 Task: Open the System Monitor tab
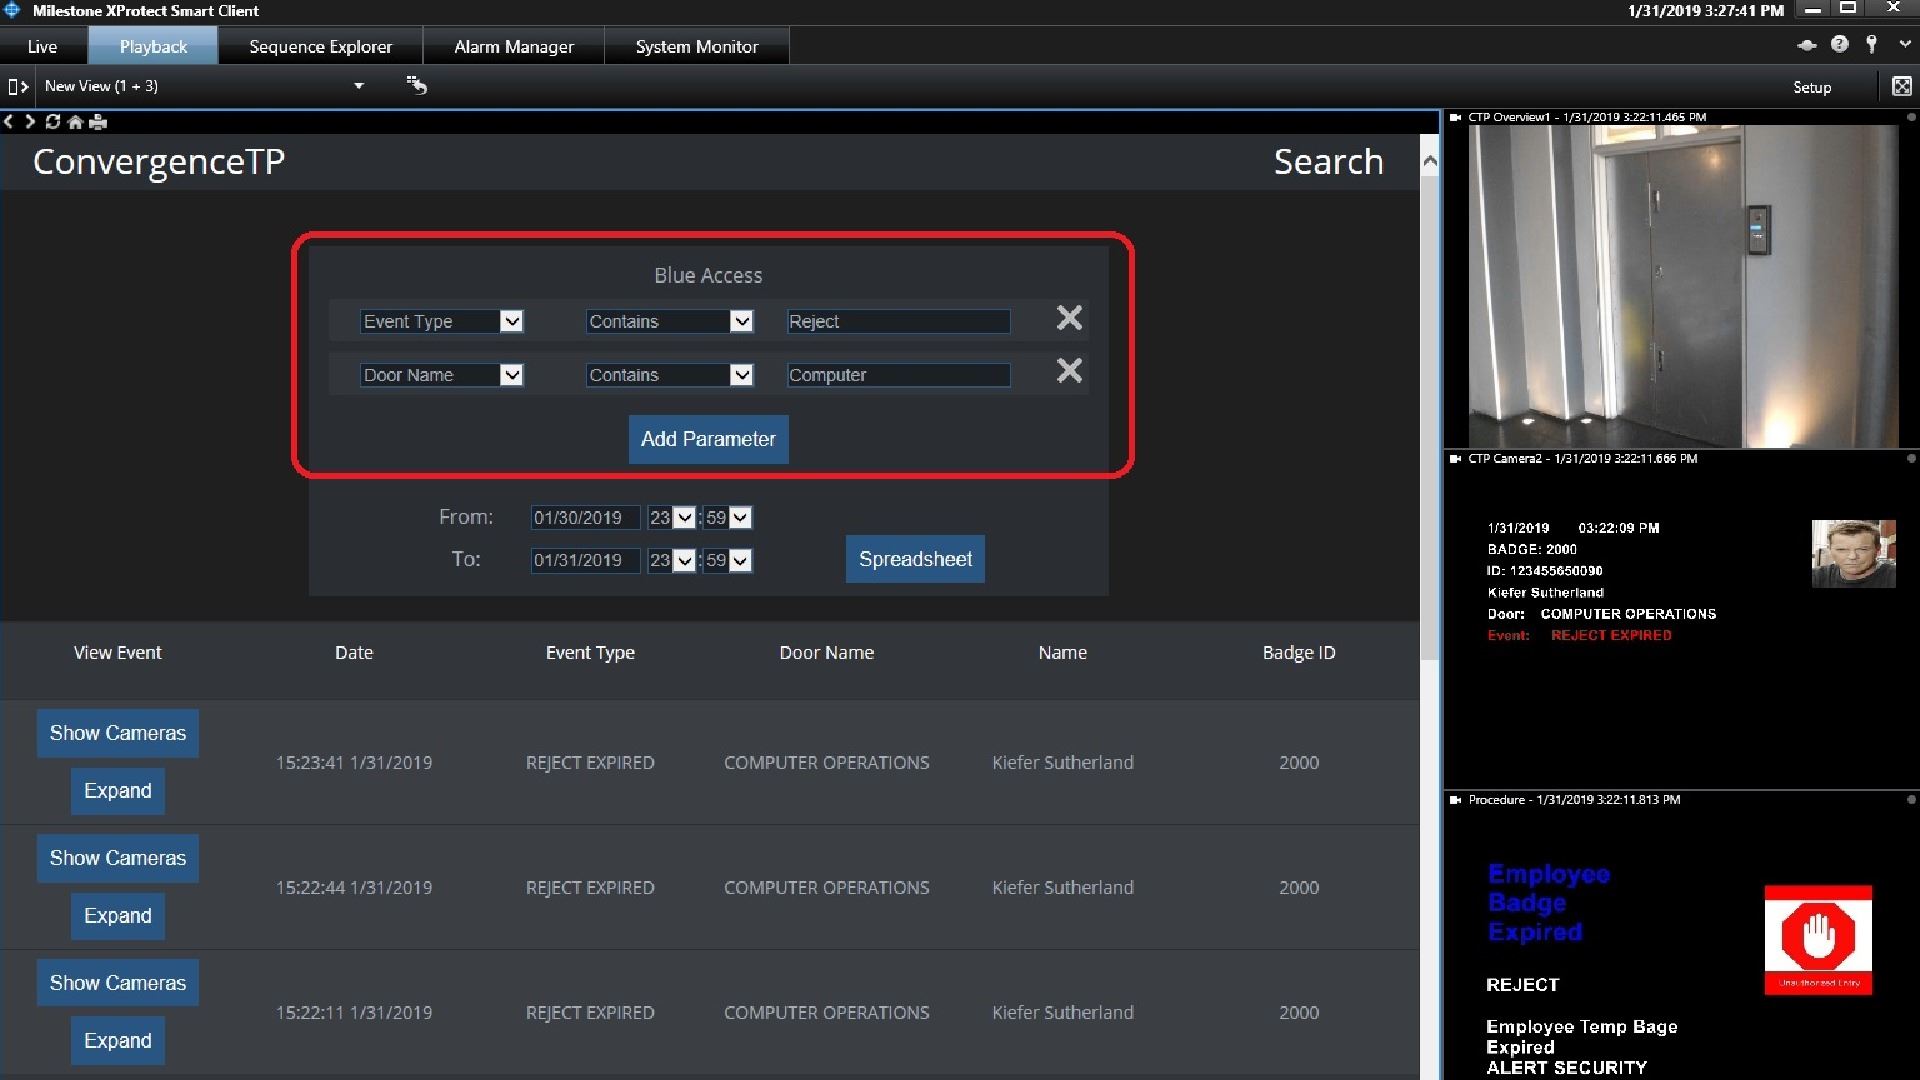point(697,46)
